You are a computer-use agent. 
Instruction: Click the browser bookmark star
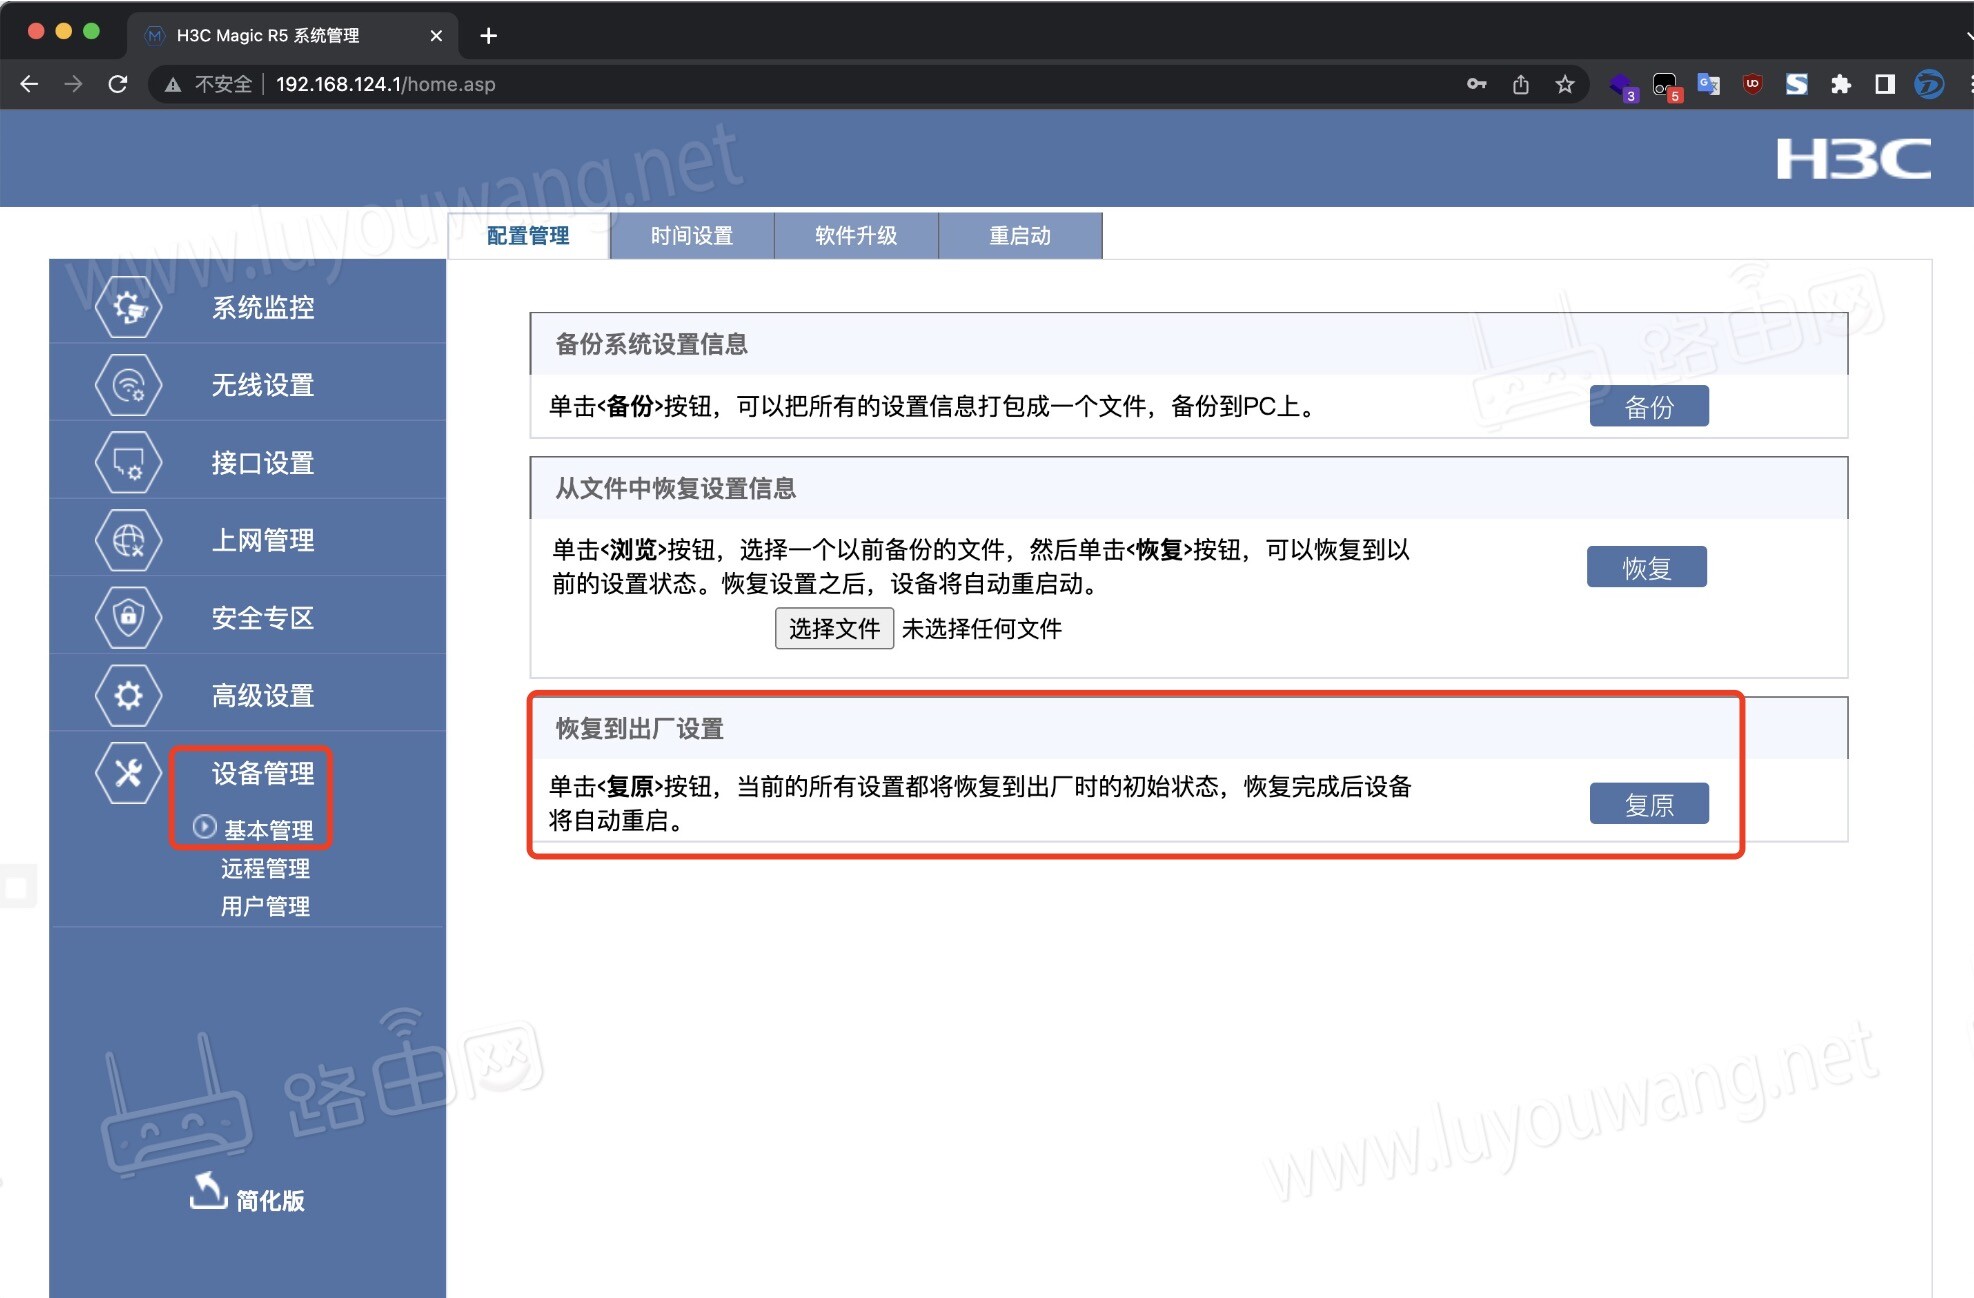(x=1565, y=84)
